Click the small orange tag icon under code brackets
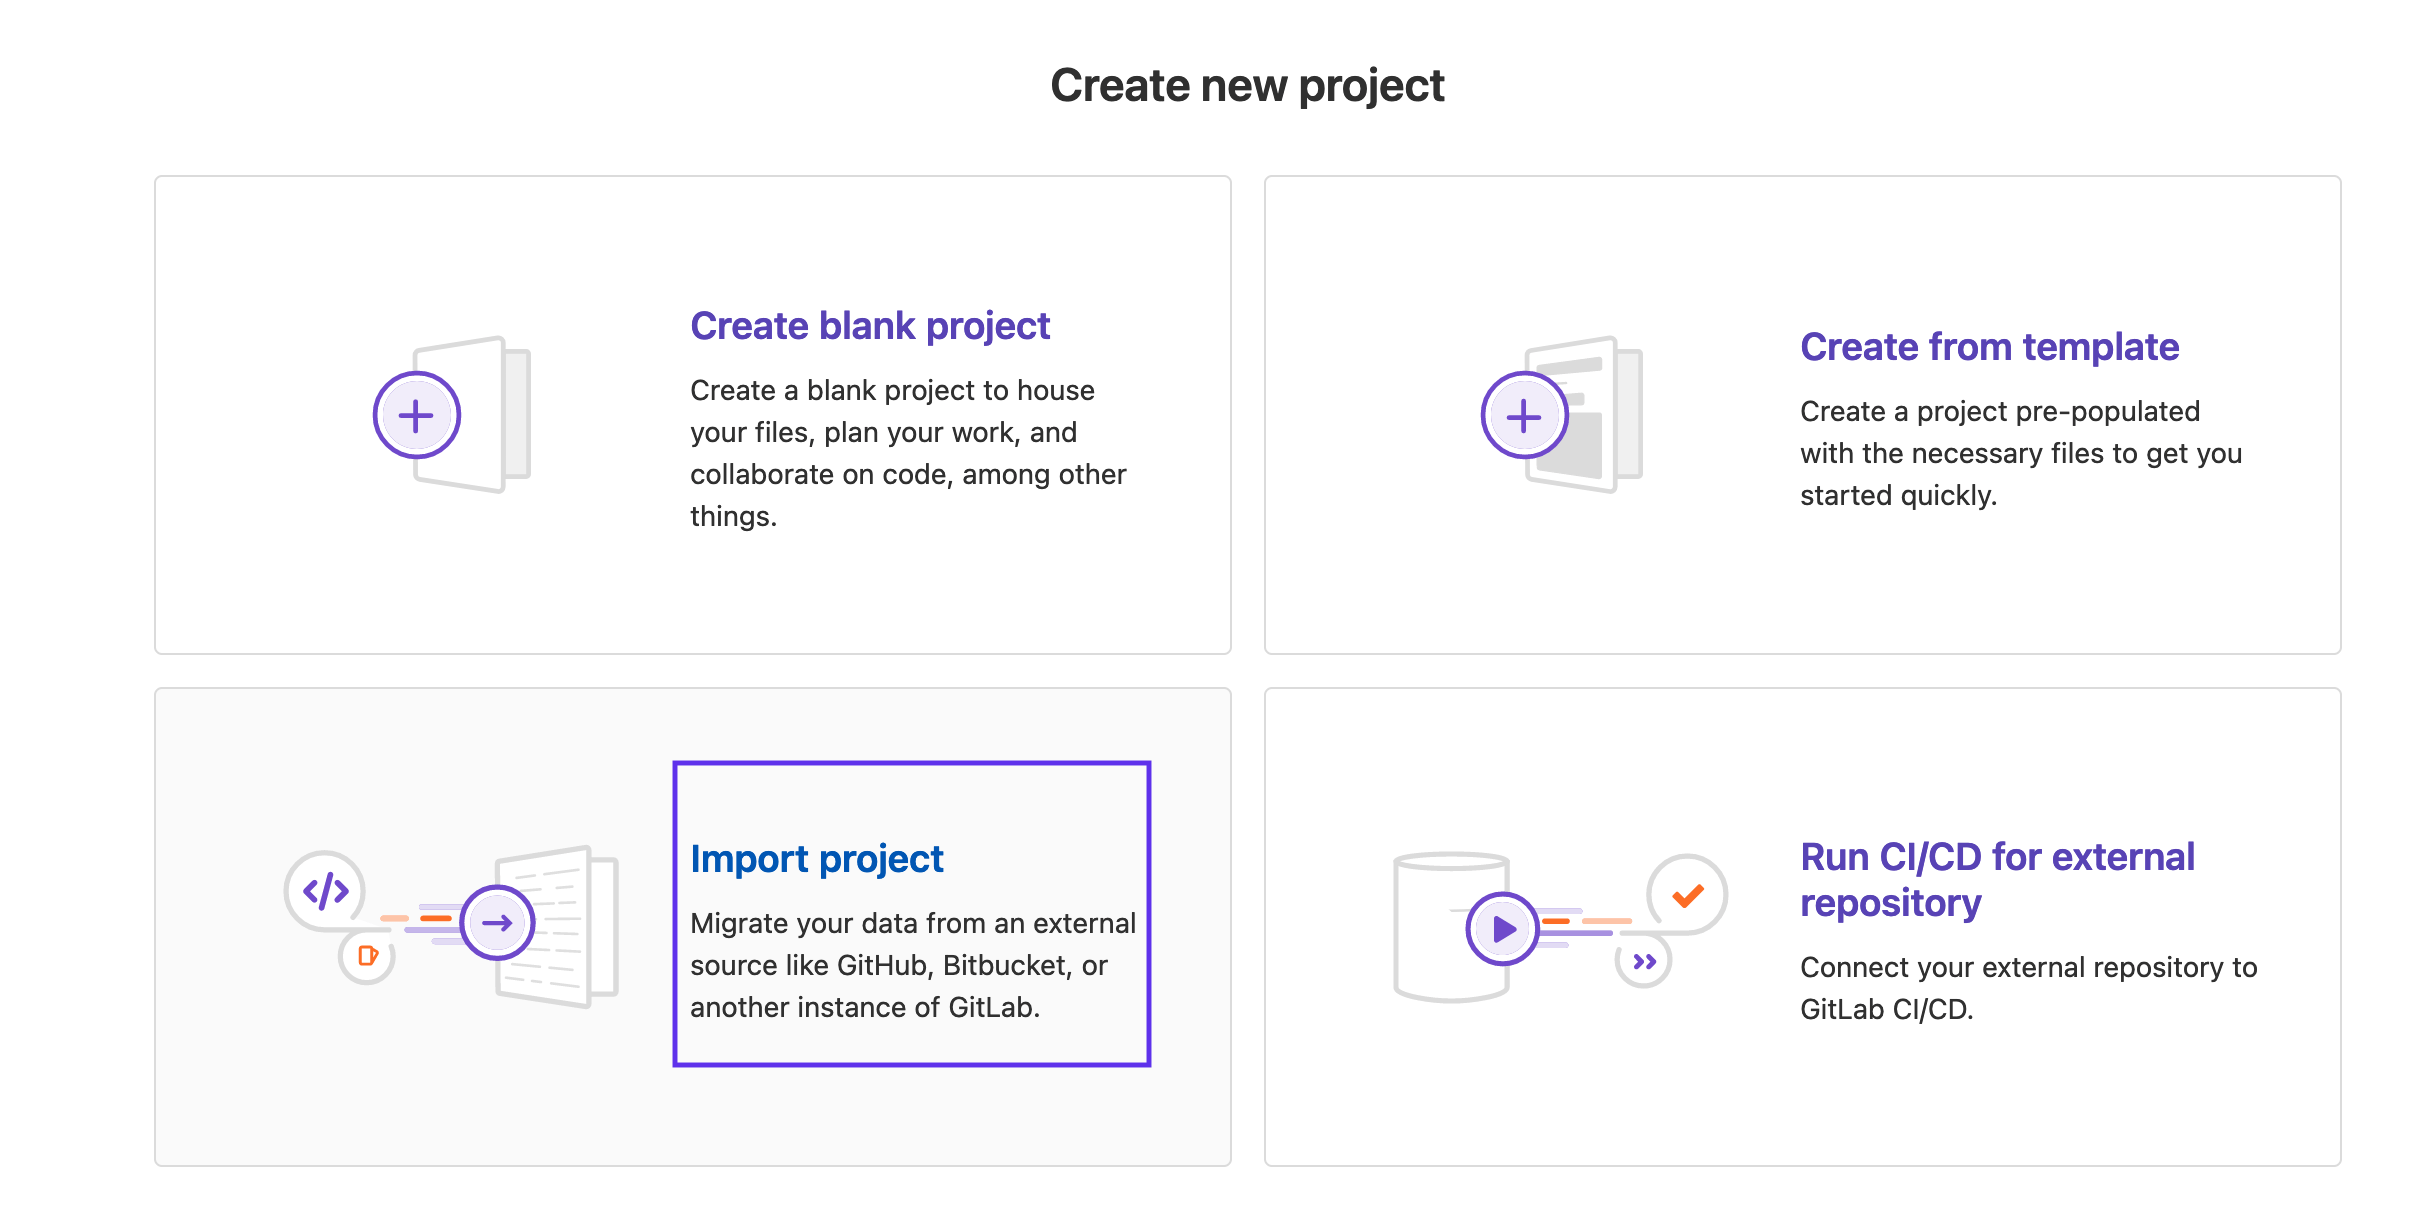 [367, 956]
